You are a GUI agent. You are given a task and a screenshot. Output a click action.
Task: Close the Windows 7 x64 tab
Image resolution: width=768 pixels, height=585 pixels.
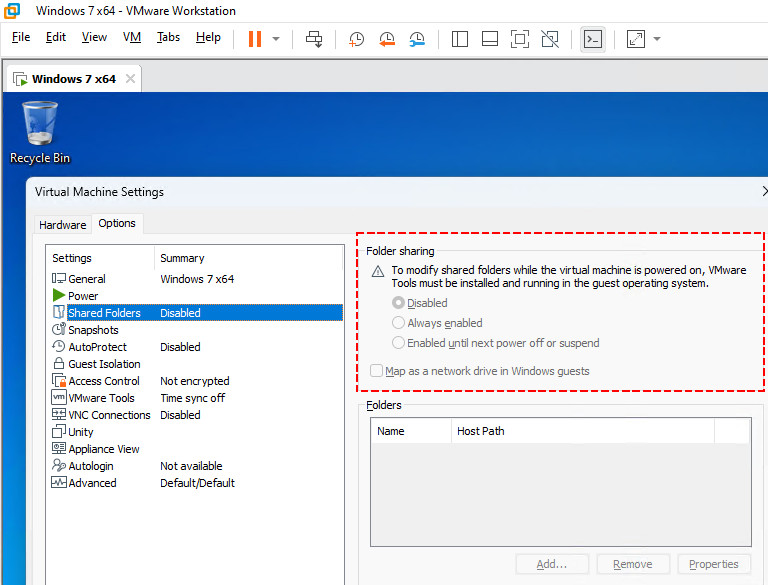pyautogui.click(x=130, y=78)
